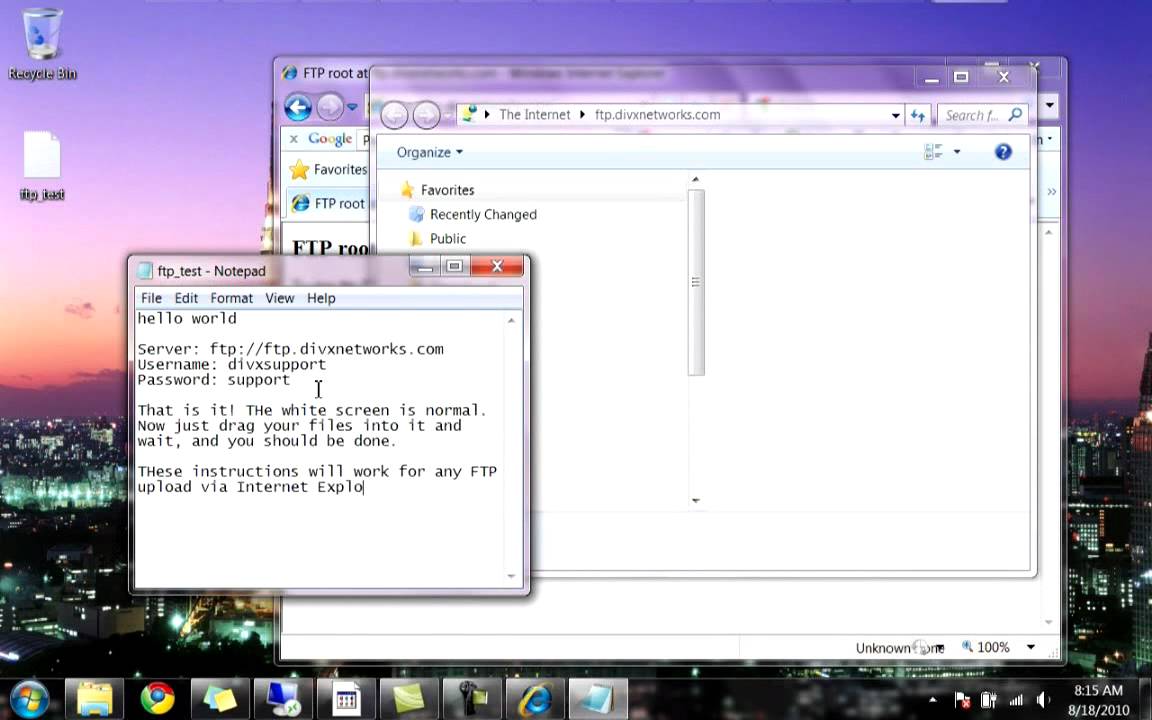The width and height of the screenshot is (1152, 720).
Task: Click the Password: support line
Action: pyautogui.click(x=214, y=380)
